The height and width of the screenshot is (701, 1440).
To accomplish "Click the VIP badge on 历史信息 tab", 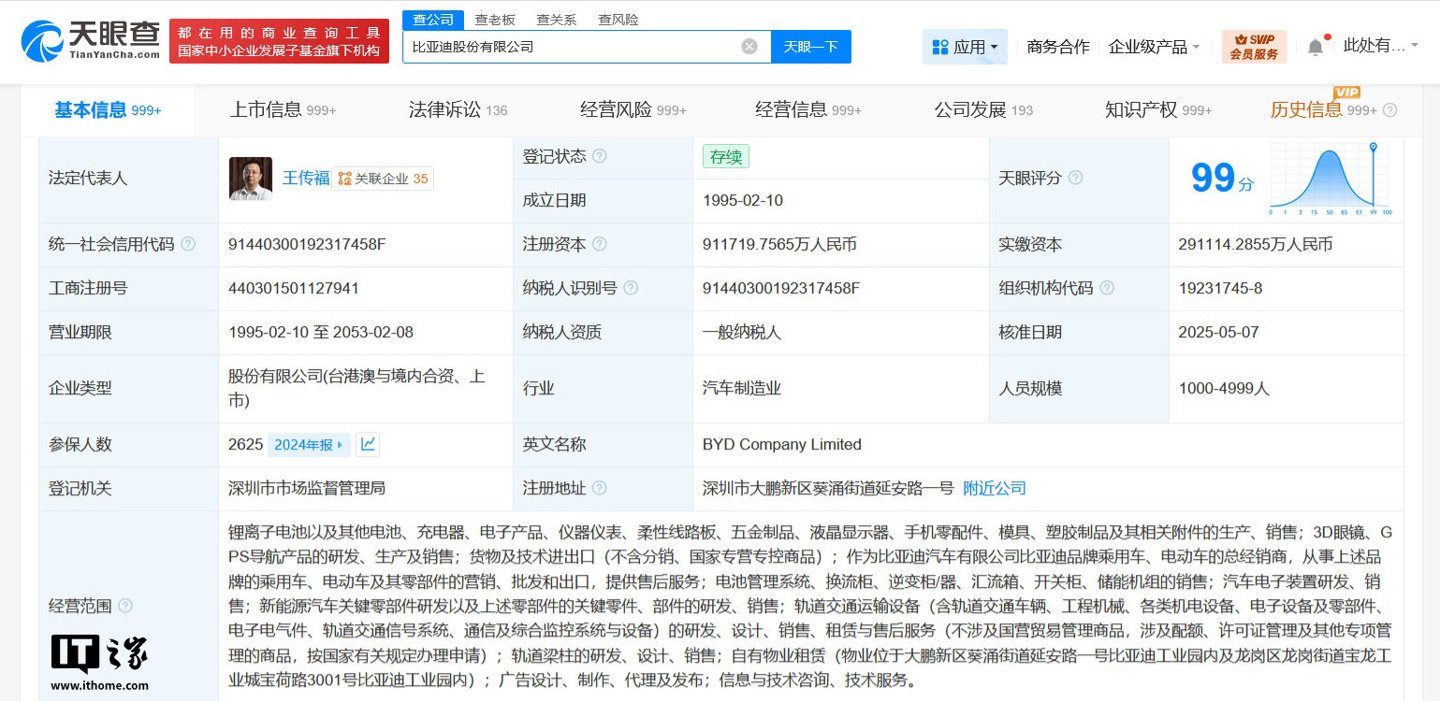I will (1347, 92).
